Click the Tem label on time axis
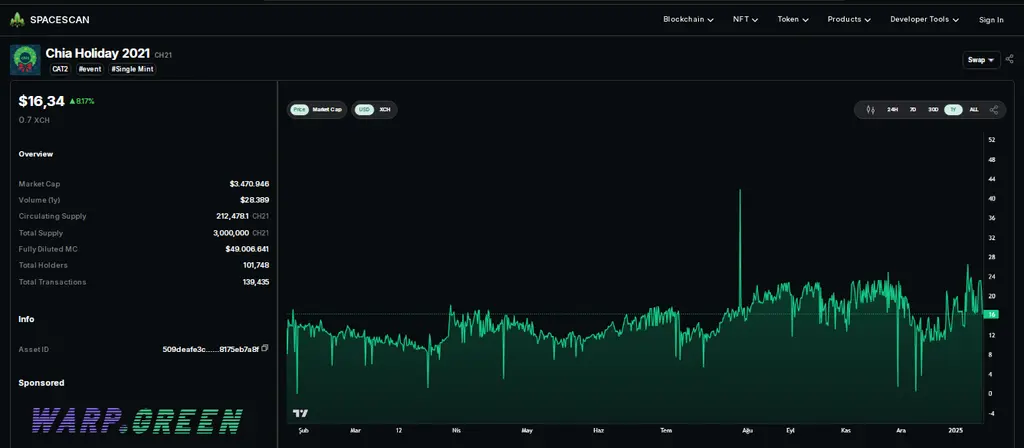Viewport: 1024px width, 448px height. [x=665, y=430]
